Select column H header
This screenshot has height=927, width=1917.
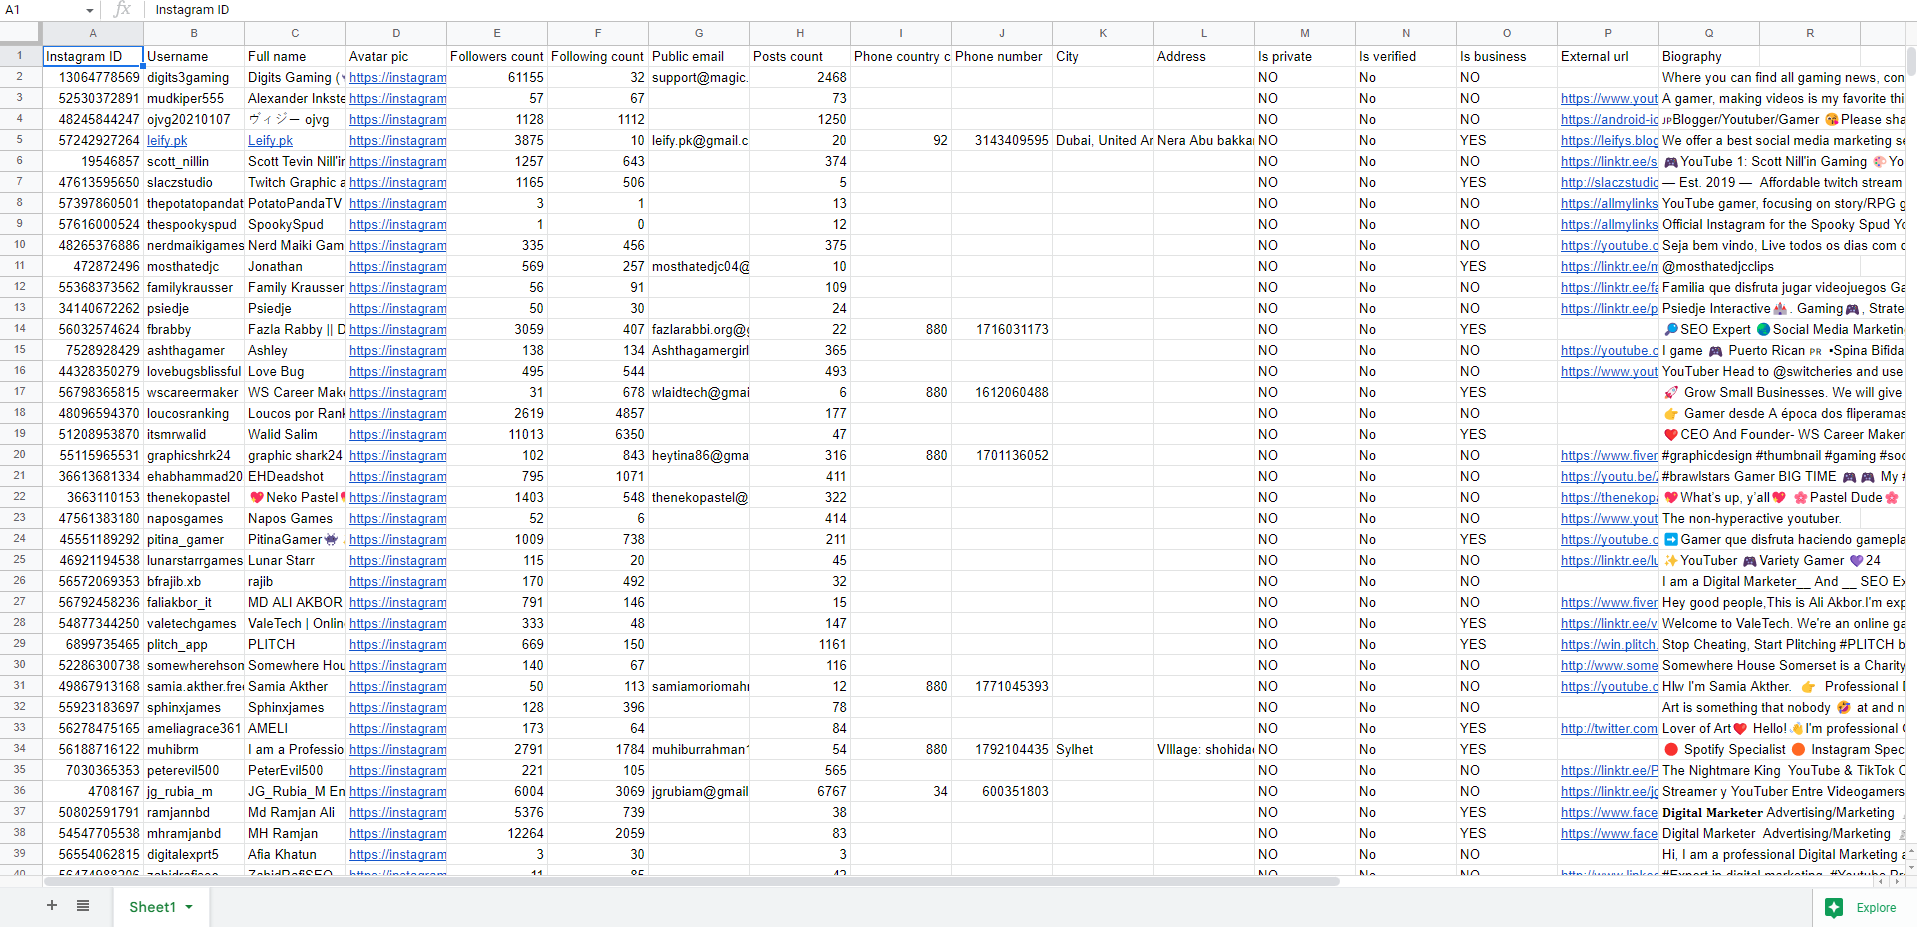tap(800, 33)
